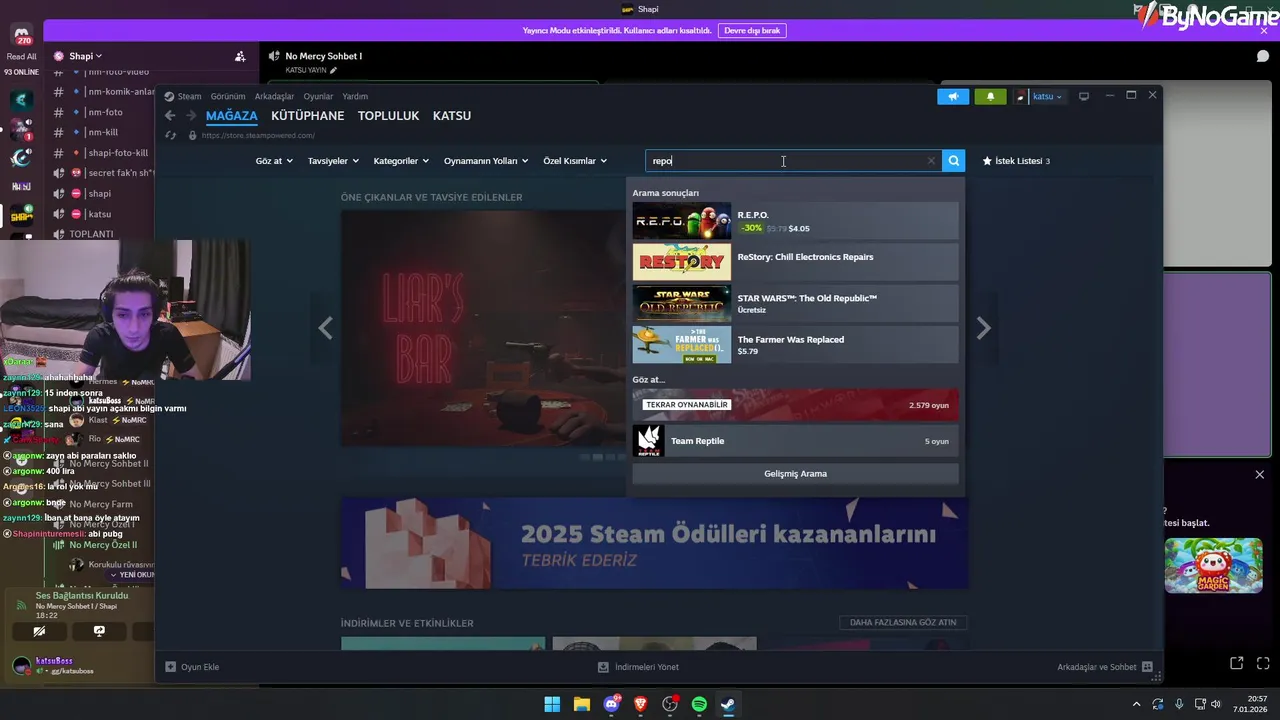Select STAR WARS: The Old Republic result
Viewport: 1280px width, 720px height.
tap(795, 303)
